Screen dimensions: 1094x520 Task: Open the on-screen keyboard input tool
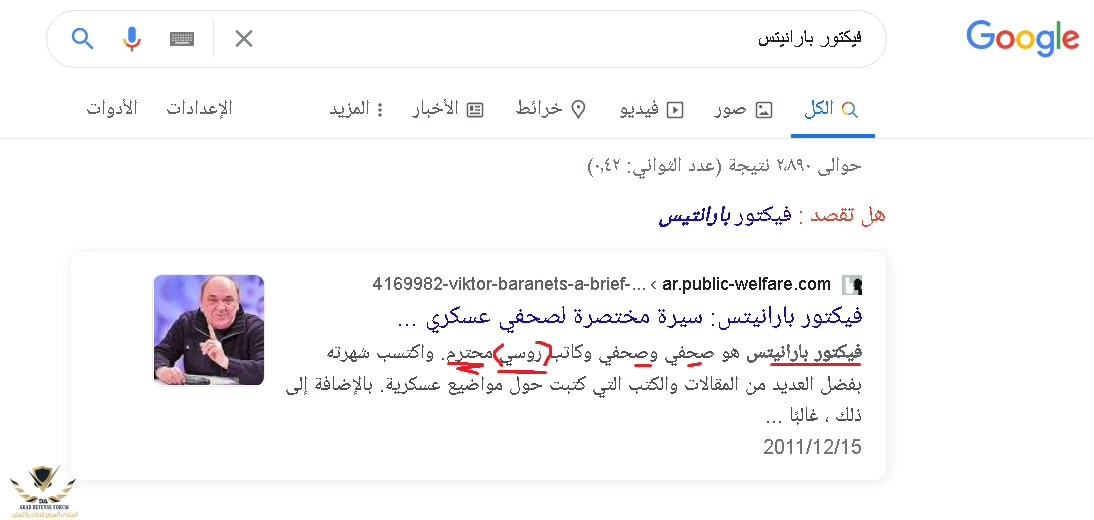point(181,39)
